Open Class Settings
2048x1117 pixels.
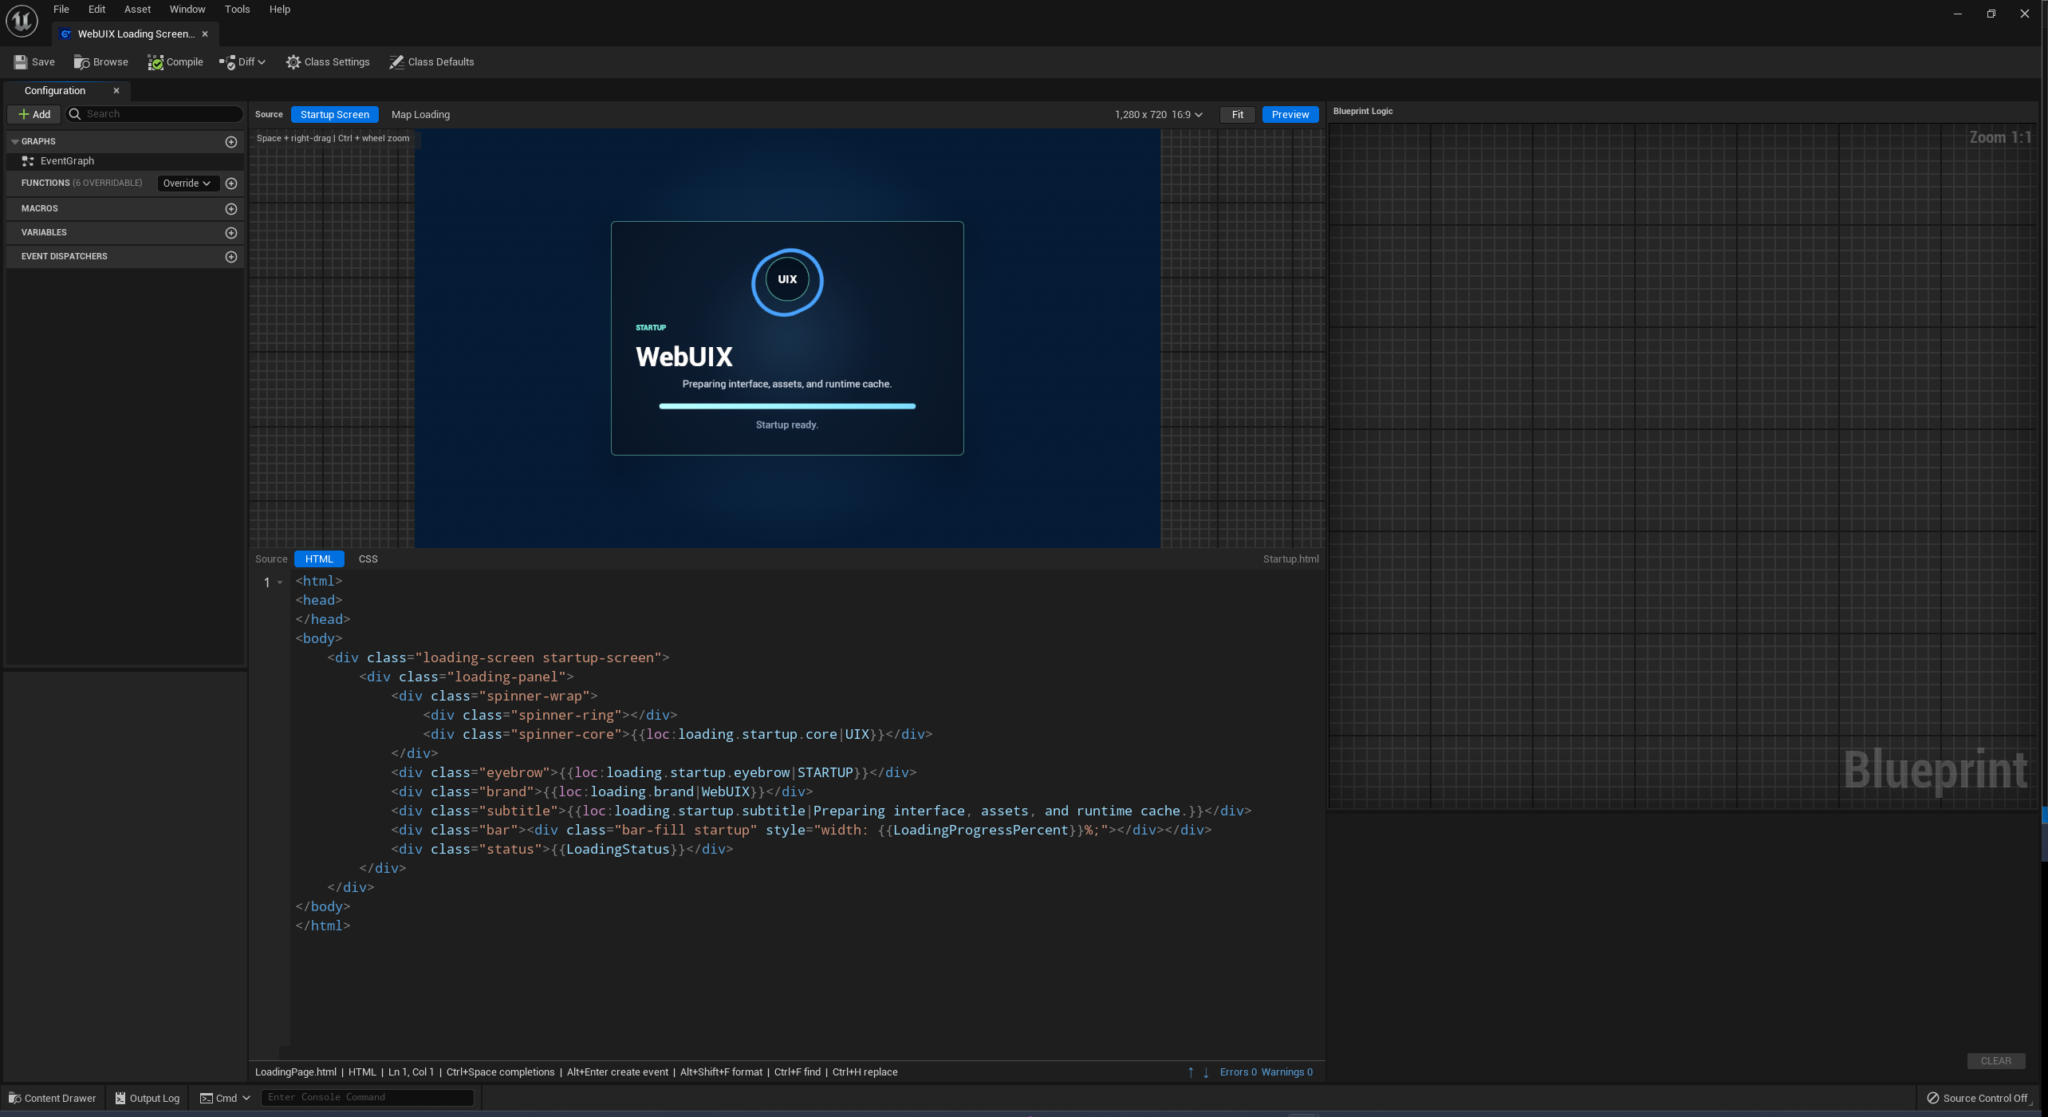[327, 62]
